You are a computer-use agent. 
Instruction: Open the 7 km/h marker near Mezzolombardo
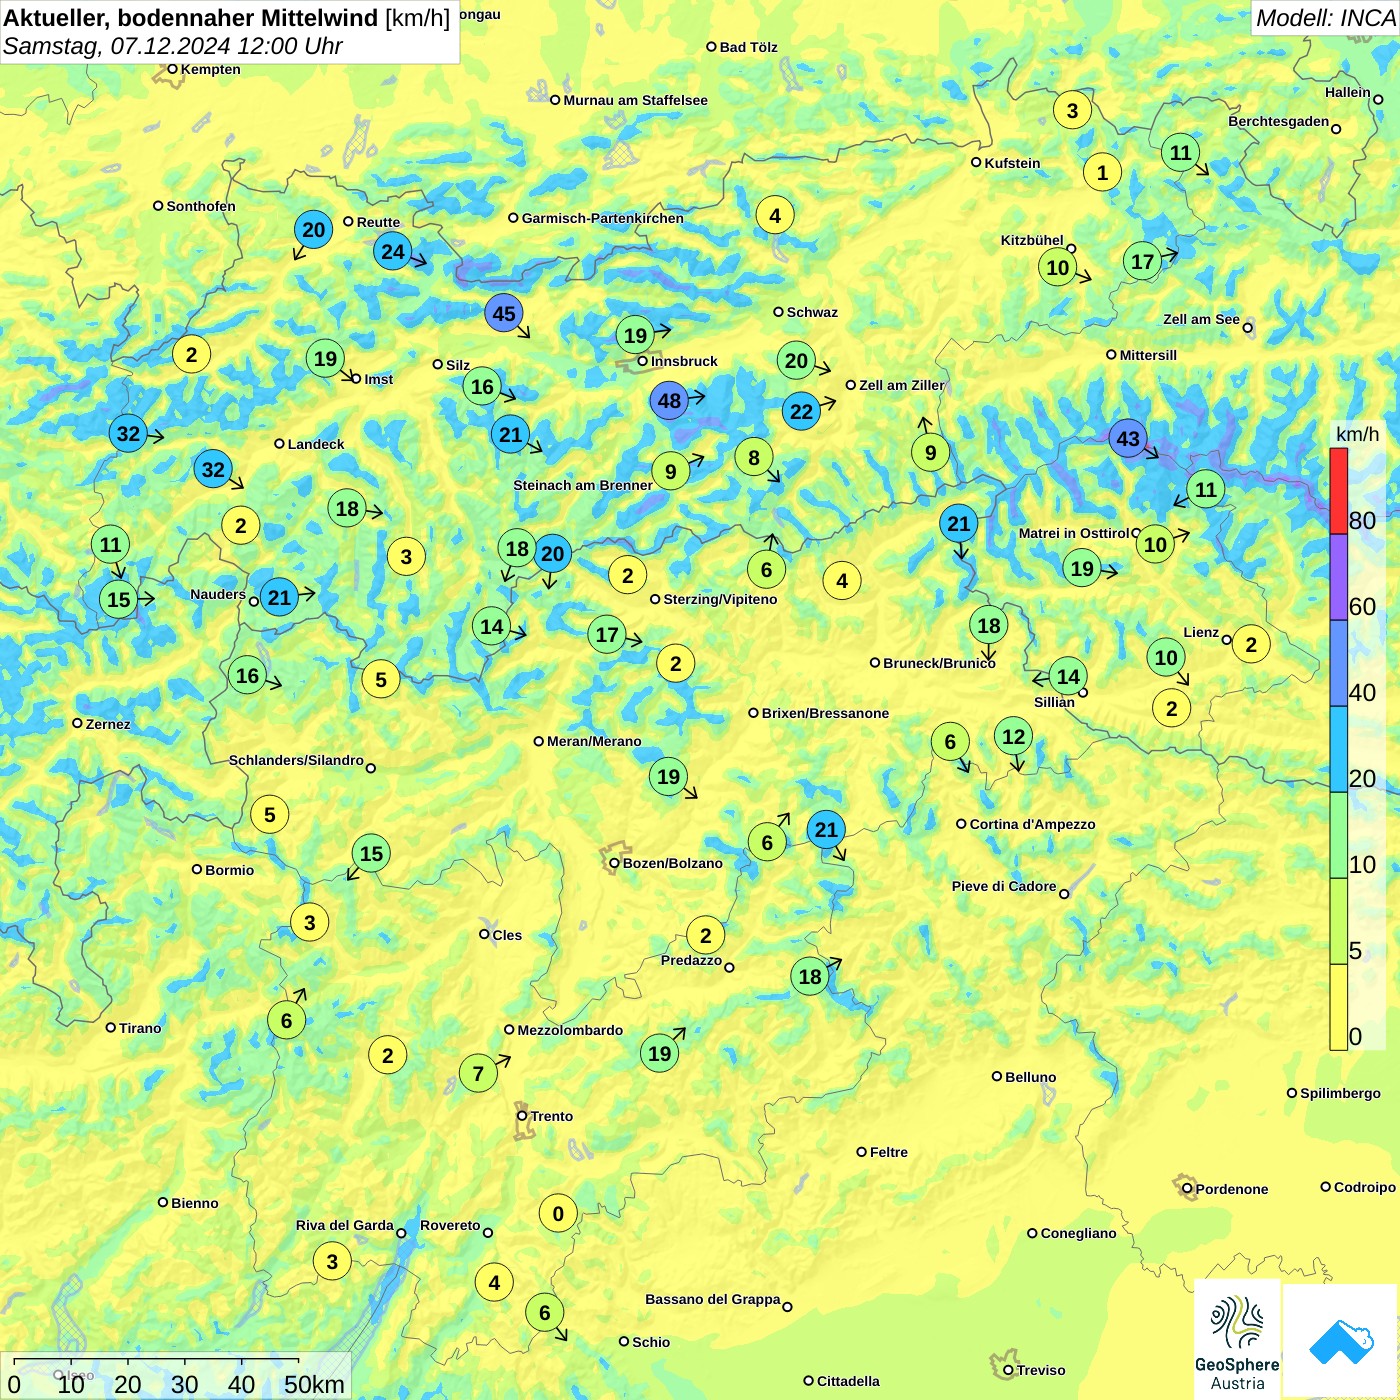[x=478, y=1074]
